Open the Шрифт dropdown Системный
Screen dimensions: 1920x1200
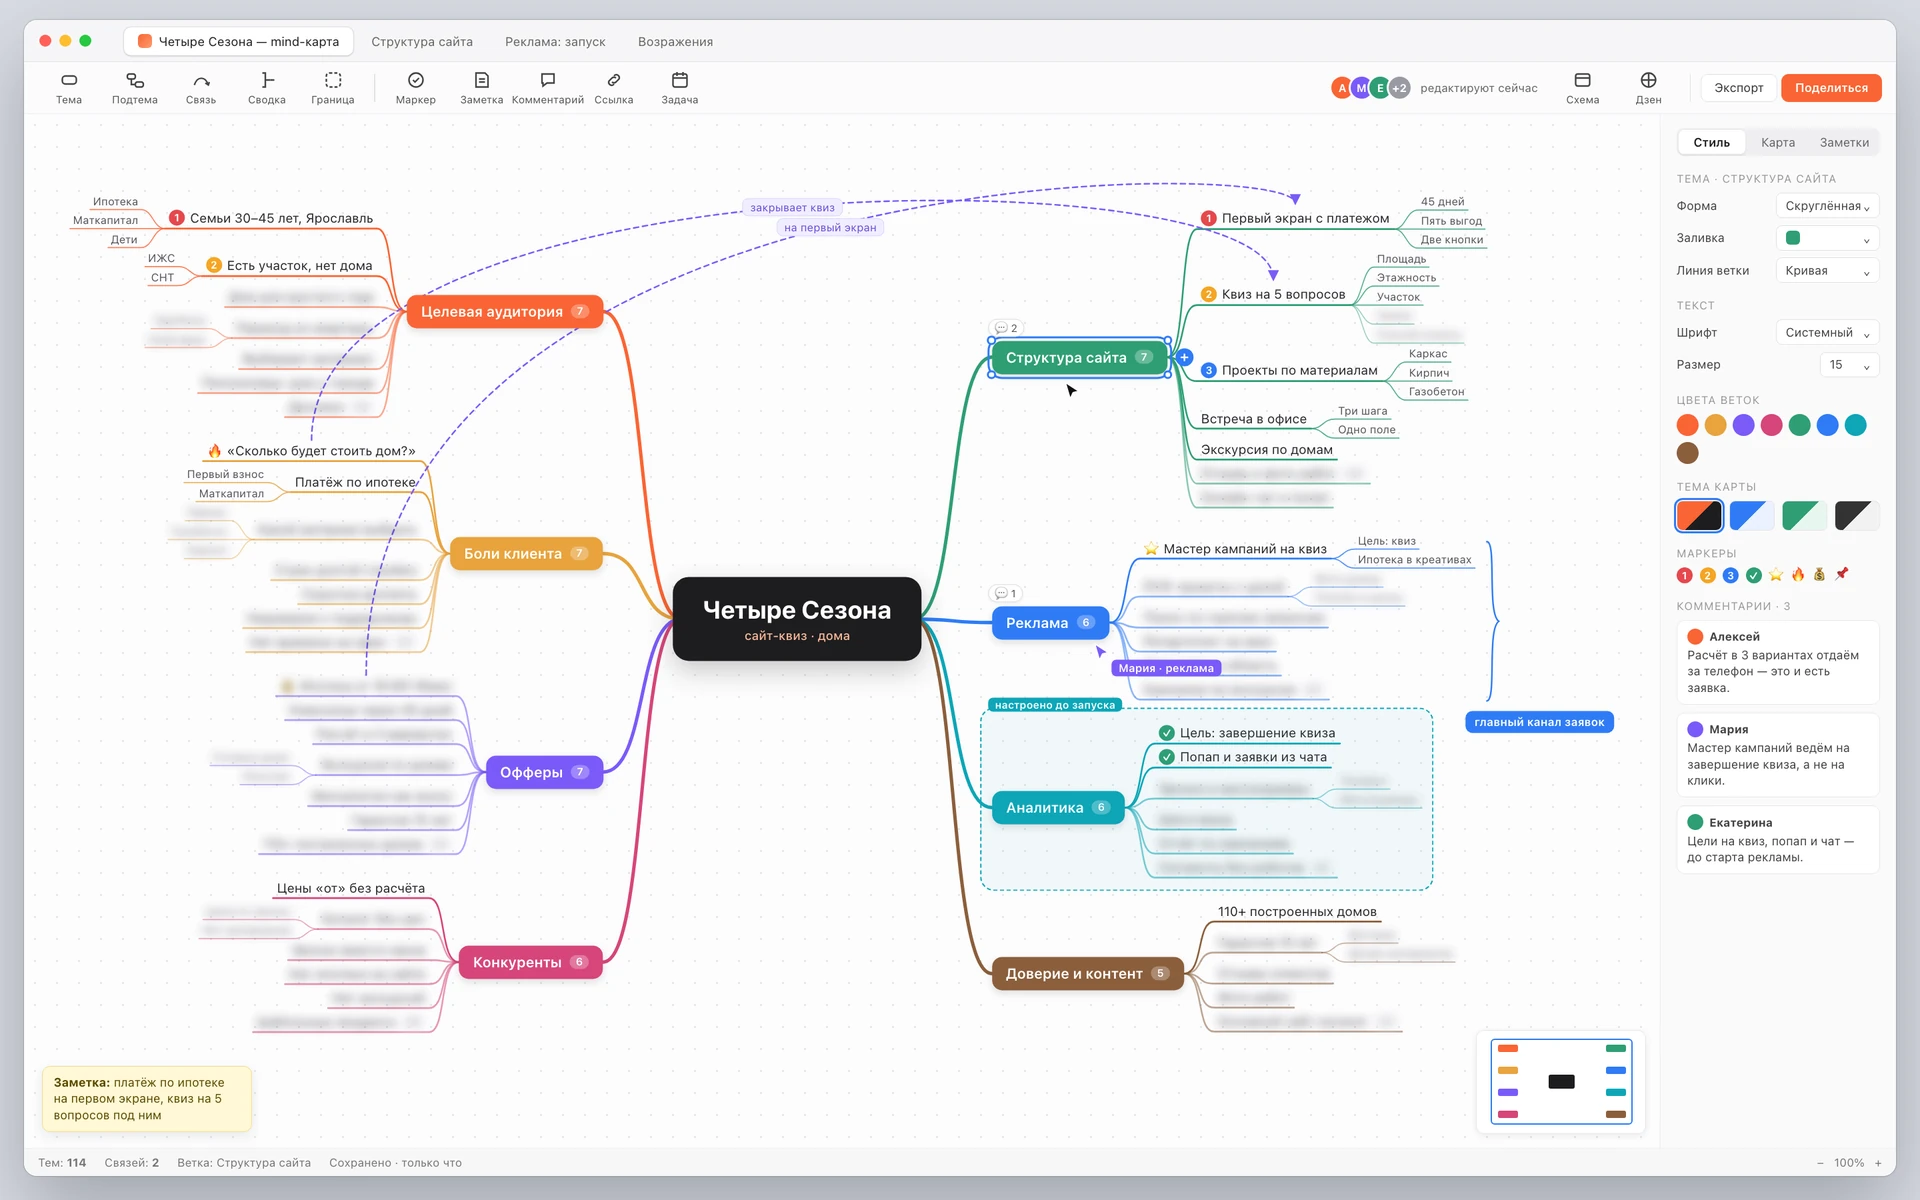(1827, 333)
